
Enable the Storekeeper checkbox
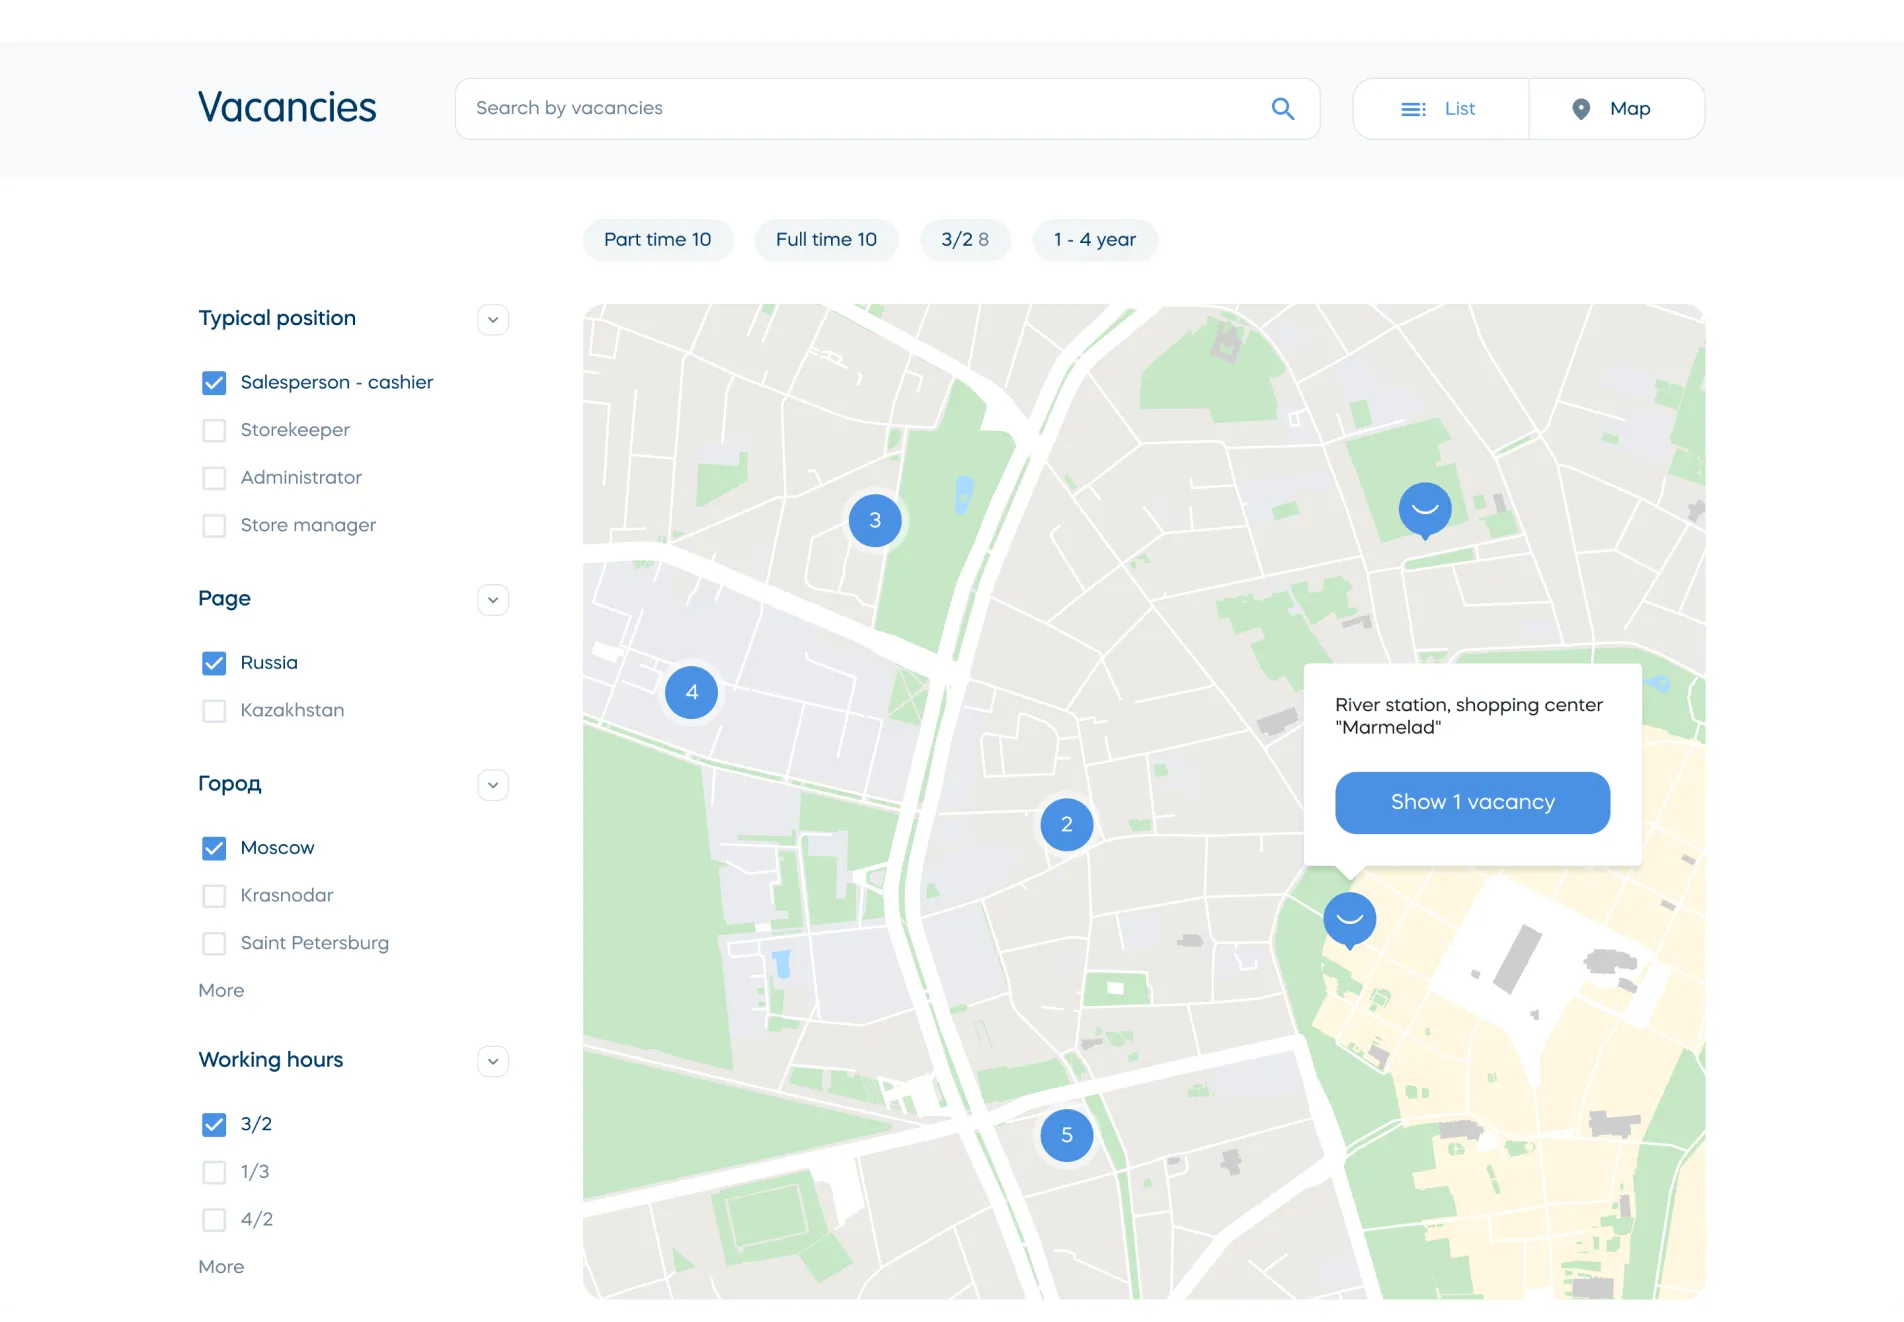[214, 430]
